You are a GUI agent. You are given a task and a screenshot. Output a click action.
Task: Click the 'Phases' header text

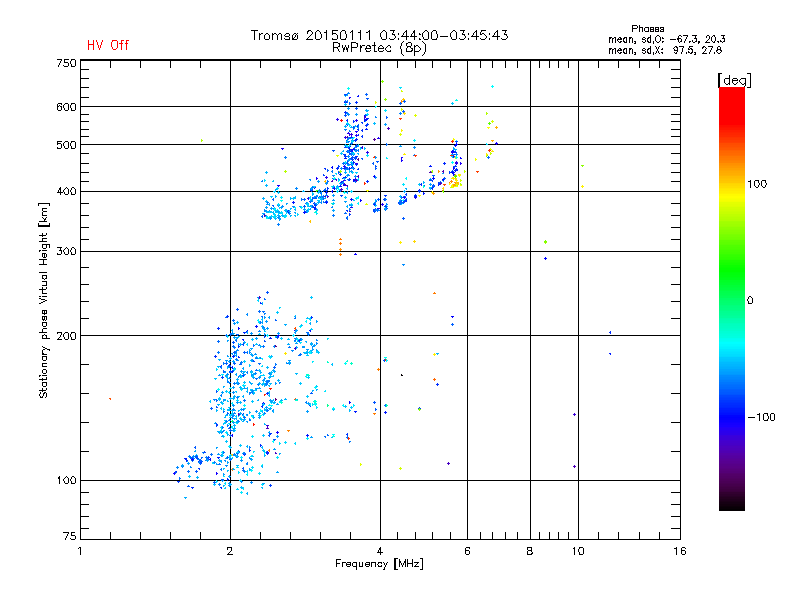pos(647,29)
